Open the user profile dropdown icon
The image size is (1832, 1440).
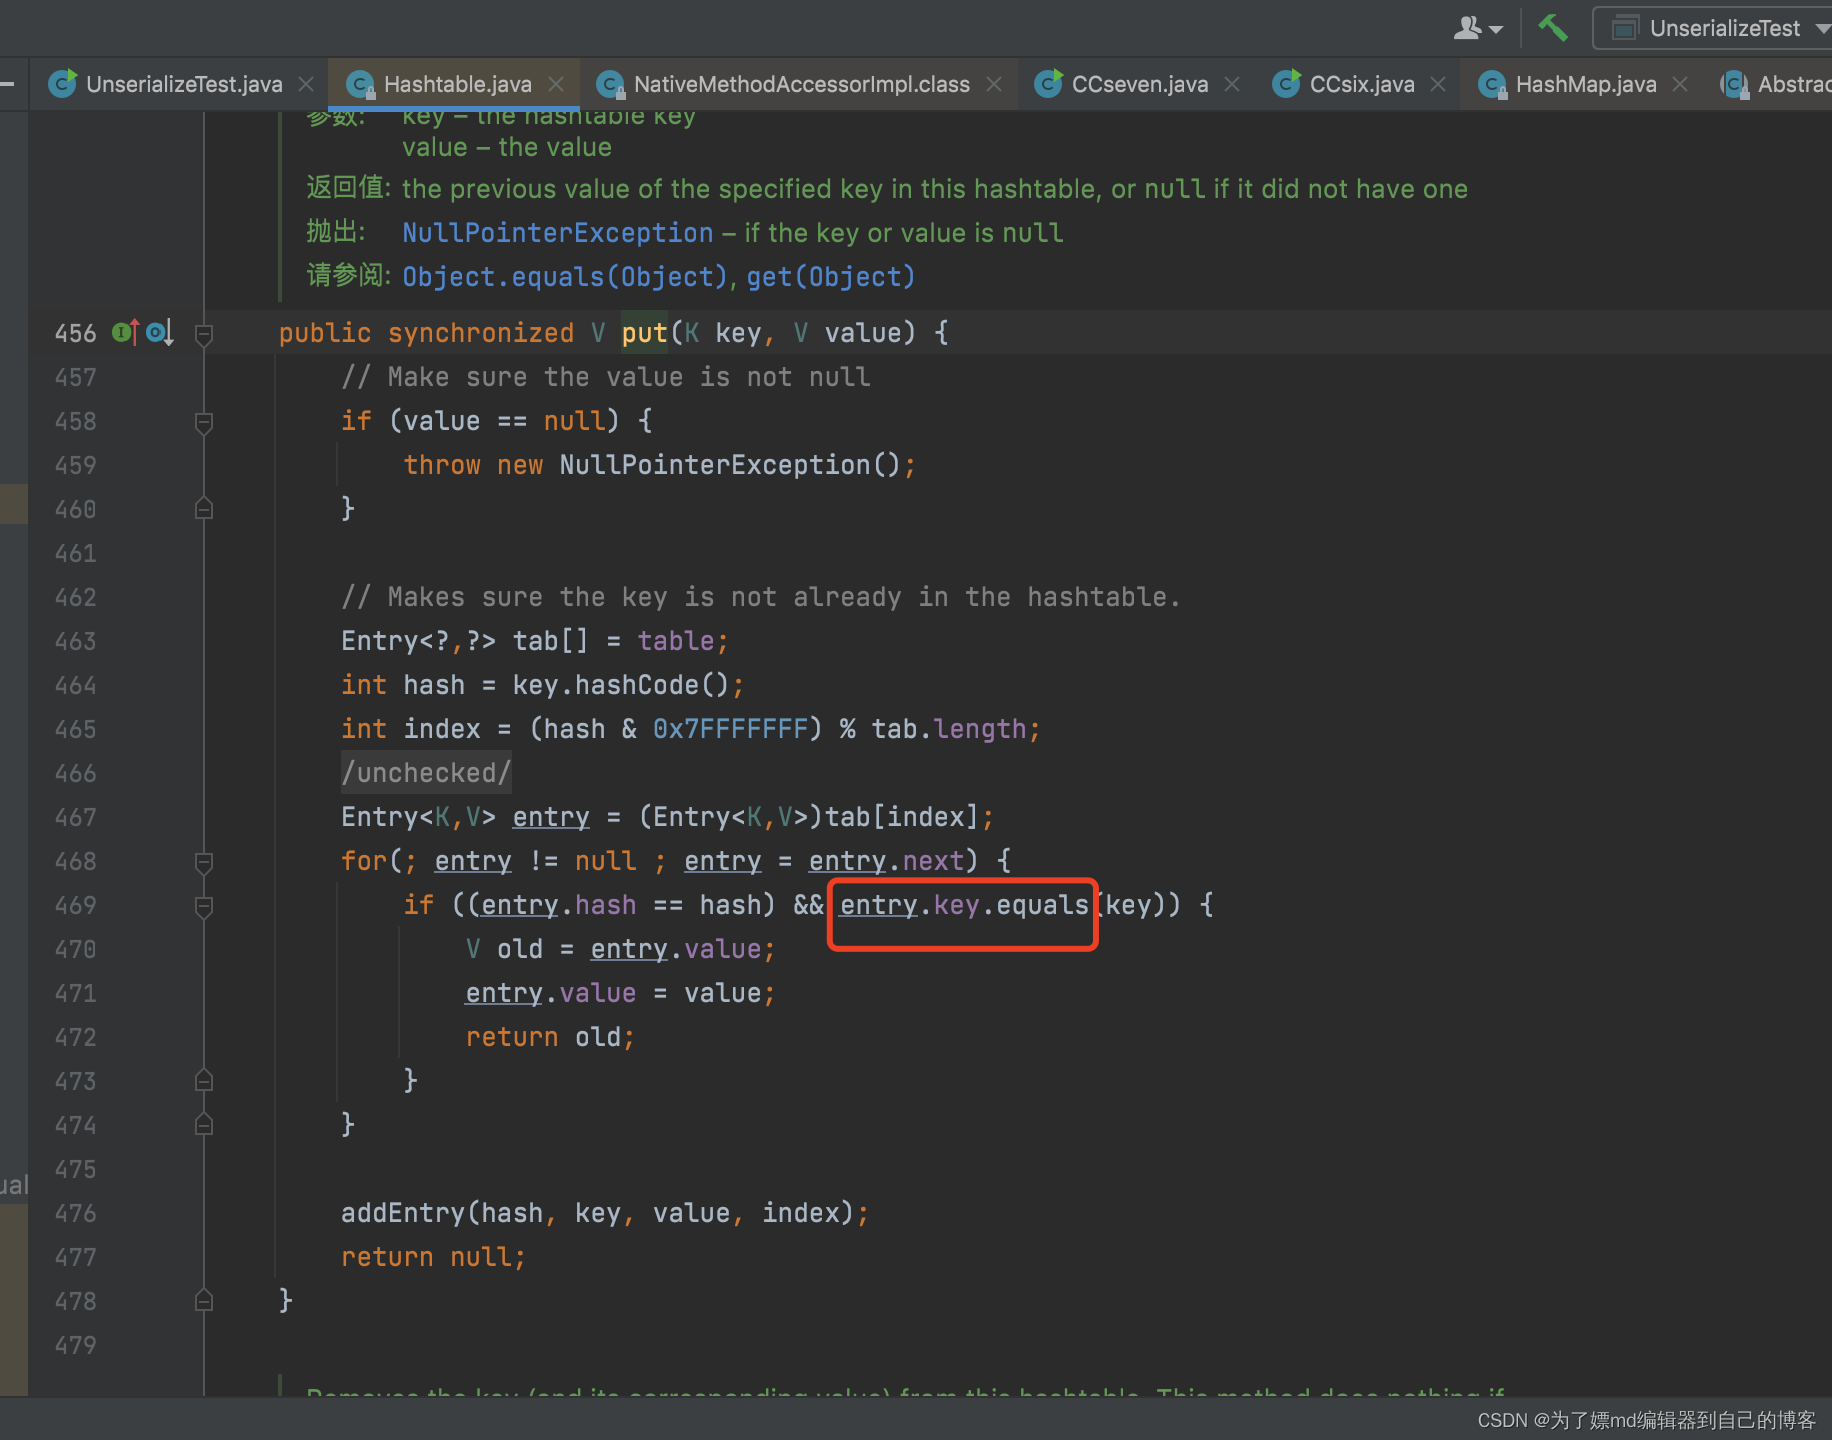[1478, 28]
